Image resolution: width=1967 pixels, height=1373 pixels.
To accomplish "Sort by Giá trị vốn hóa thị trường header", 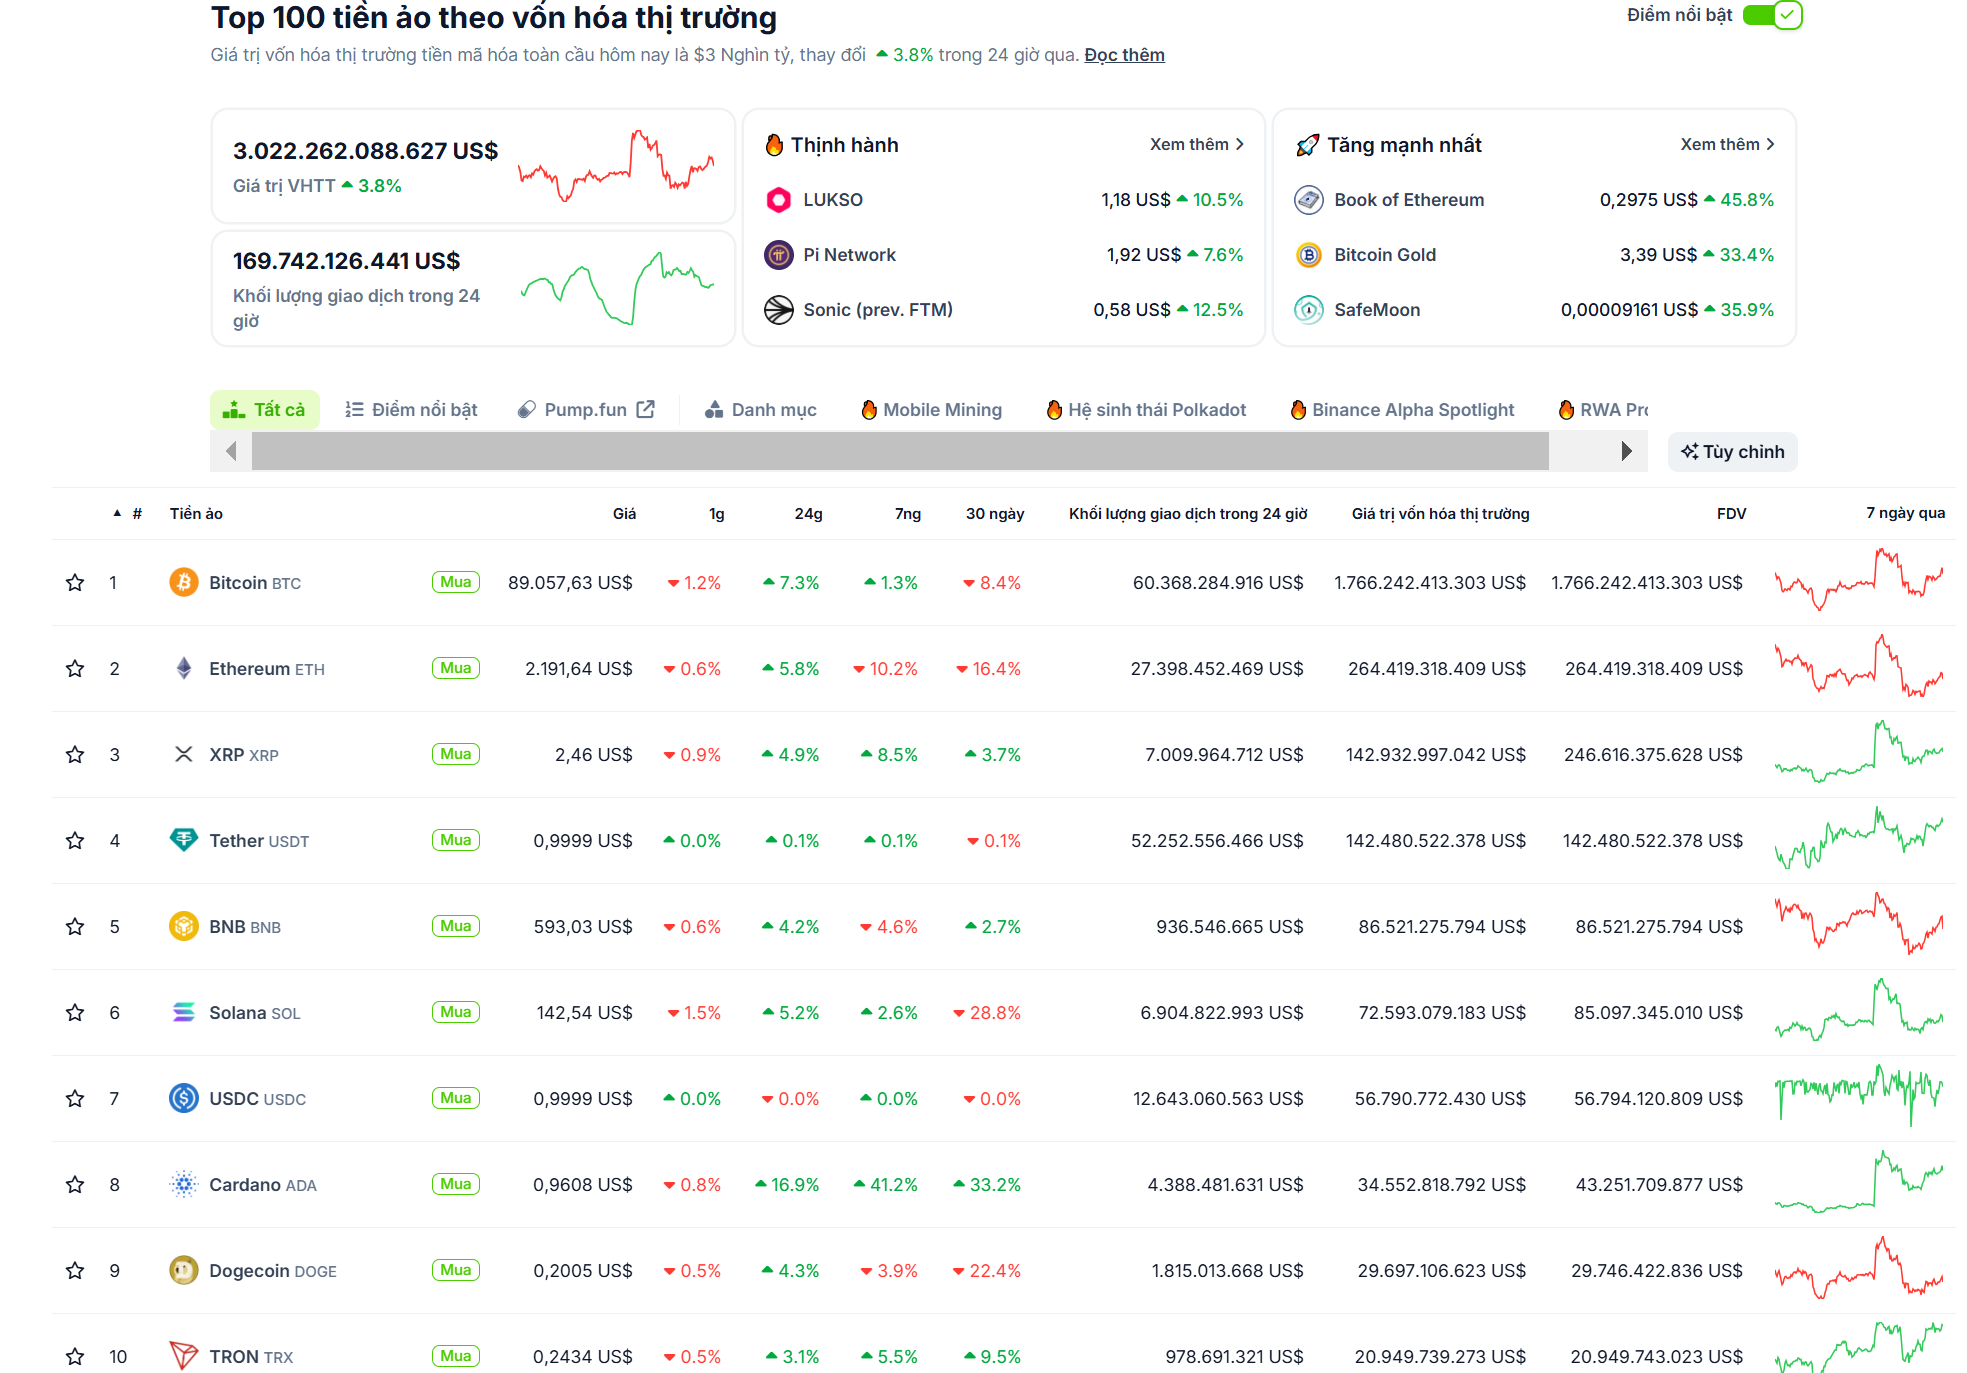I will tap(1440, 513).
